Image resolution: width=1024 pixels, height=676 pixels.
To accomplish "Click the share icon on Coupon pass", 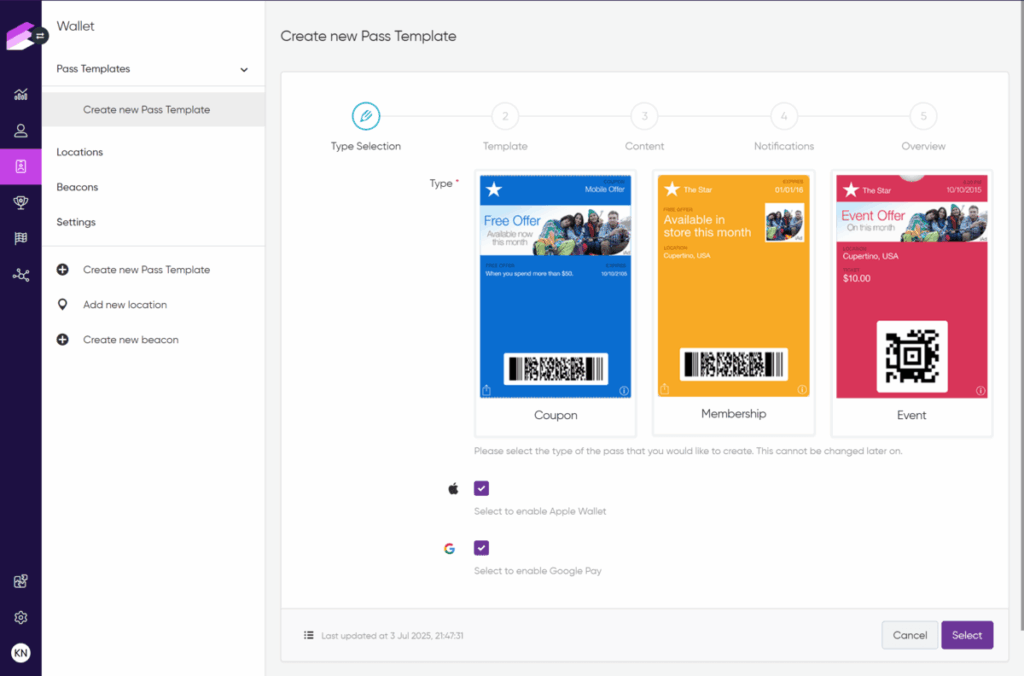I will point(486,390).
